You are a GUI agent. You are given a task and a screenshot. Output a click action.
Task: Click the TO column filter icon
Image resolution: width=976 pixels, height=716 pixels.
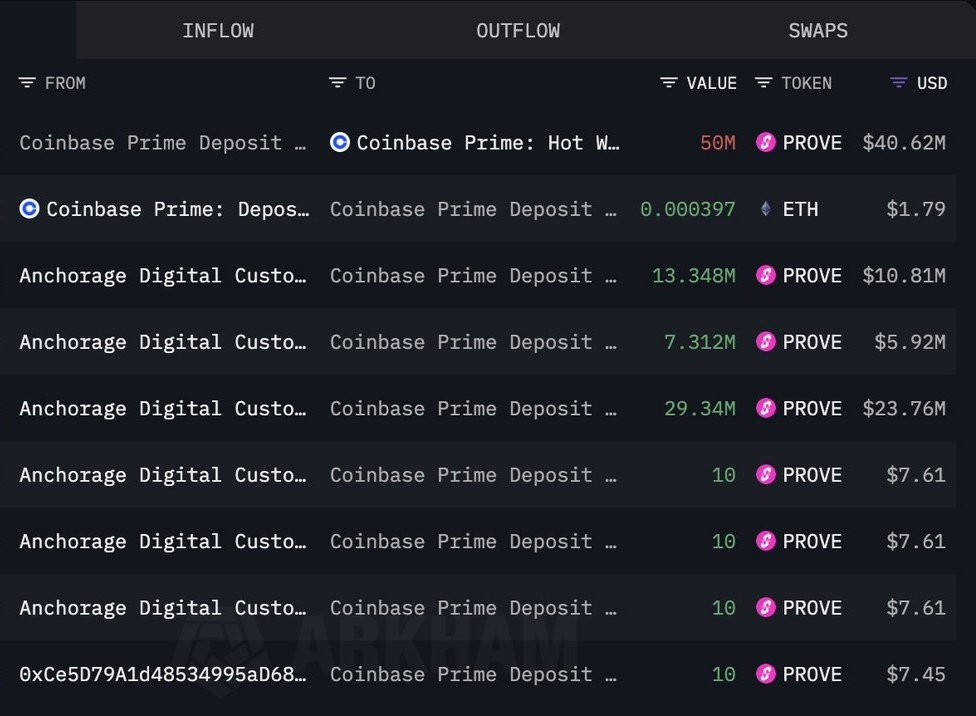[x=338, y=83]
